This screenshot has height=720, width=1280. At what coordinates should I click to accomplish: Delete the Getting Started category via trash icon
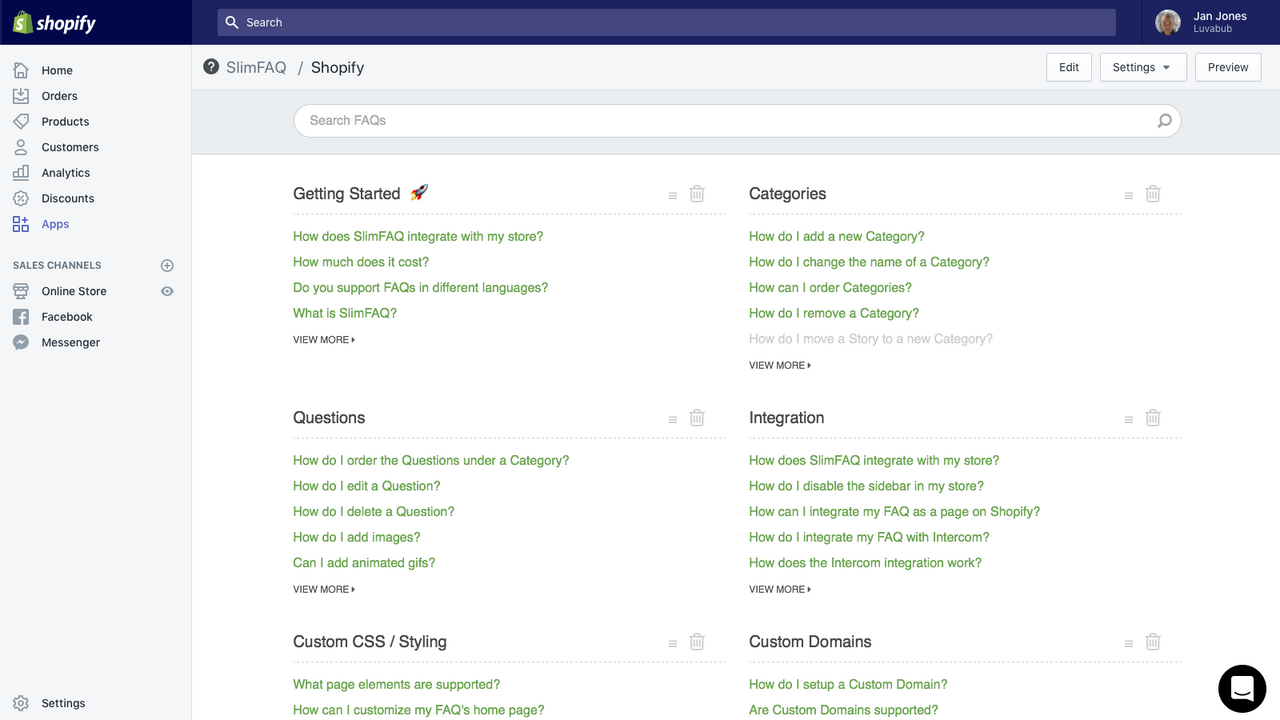tap(697, 194)
